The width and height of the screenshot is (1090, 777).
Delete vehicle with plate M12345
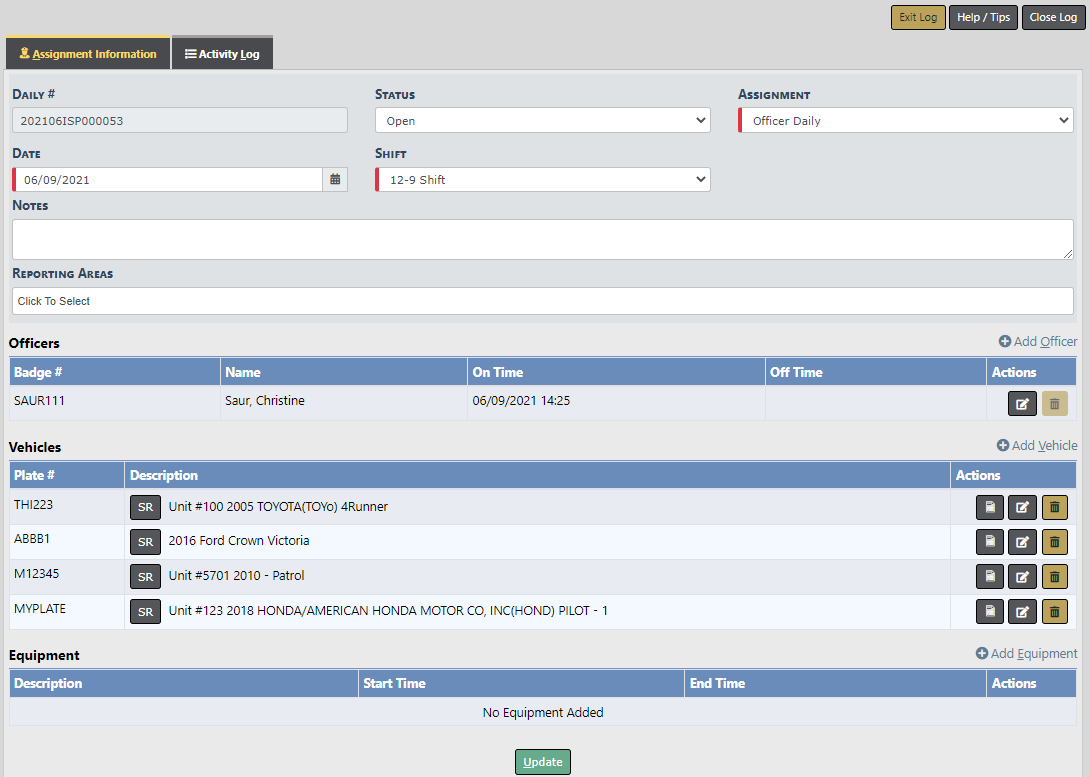click(x=1054, y=577)
